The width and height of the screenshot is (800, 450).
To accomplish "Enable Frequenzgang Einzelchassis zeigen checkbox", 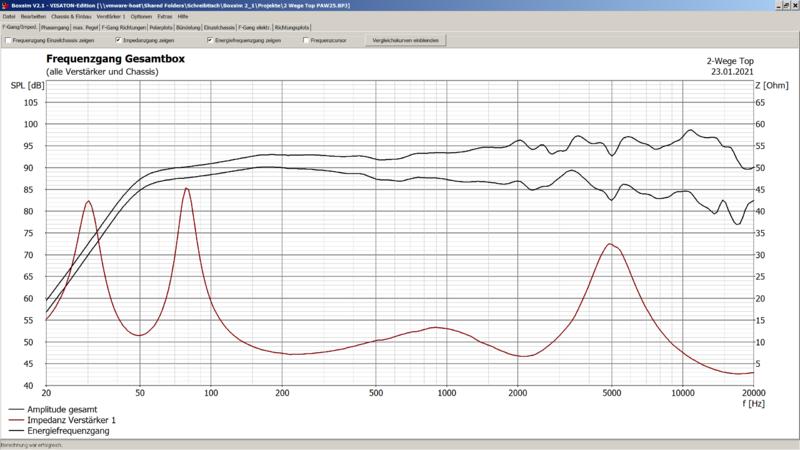I will pos(9,41).
